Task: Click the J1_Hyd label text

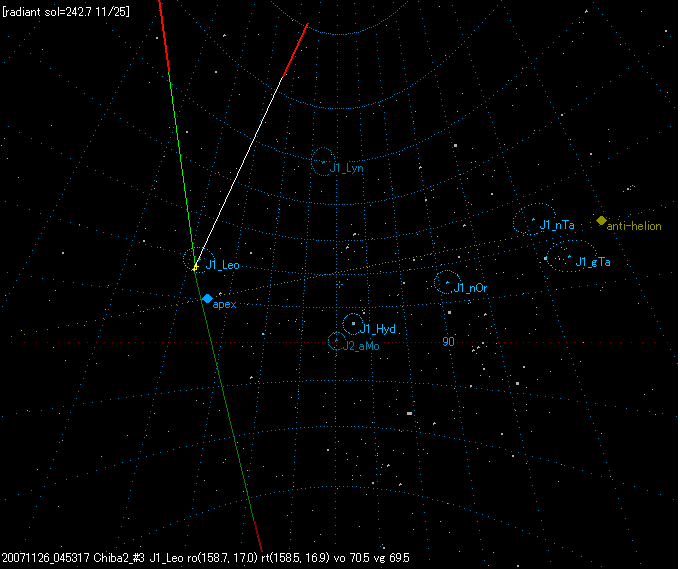Action: click(378, 329)
